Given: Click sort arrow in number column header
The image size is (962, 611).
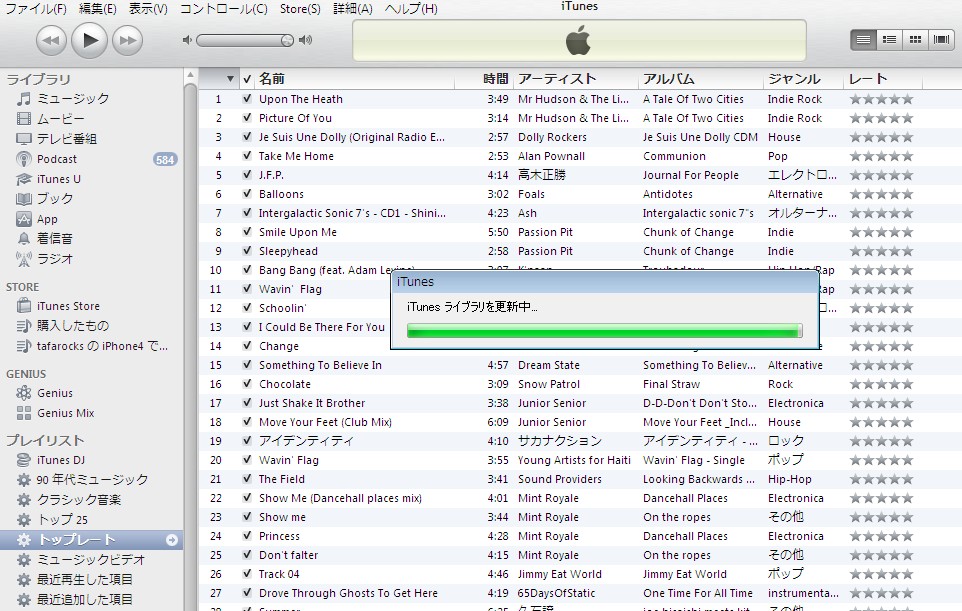Looking at the screenshot, I should pyautogui.click(x=230, y=79).
